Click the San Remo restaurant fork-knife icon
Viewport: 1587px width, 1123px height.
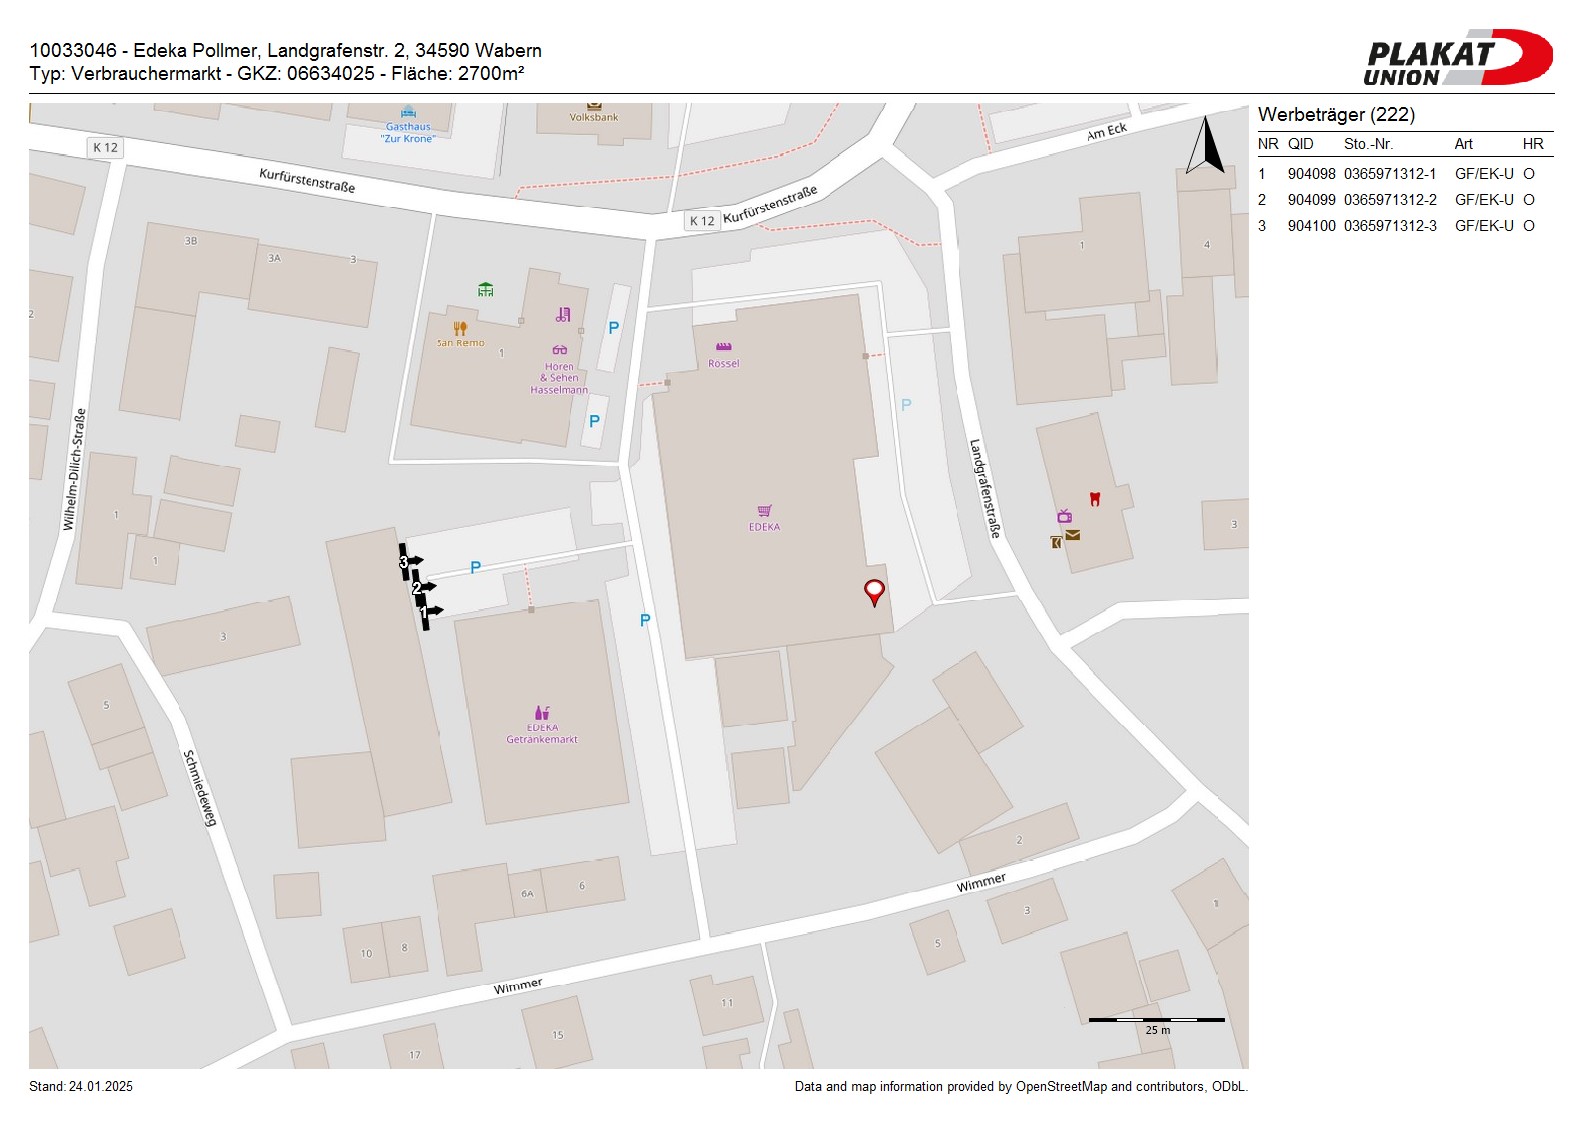point(460,328)
